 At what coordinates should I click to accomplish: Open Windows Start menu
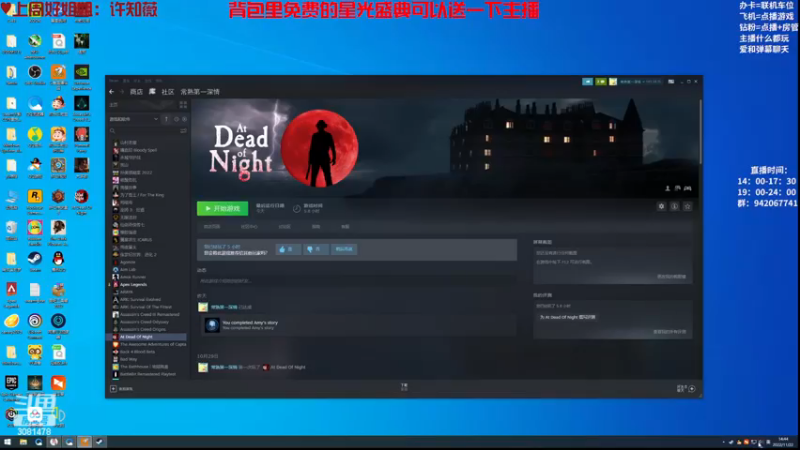[x=7, y=442]
